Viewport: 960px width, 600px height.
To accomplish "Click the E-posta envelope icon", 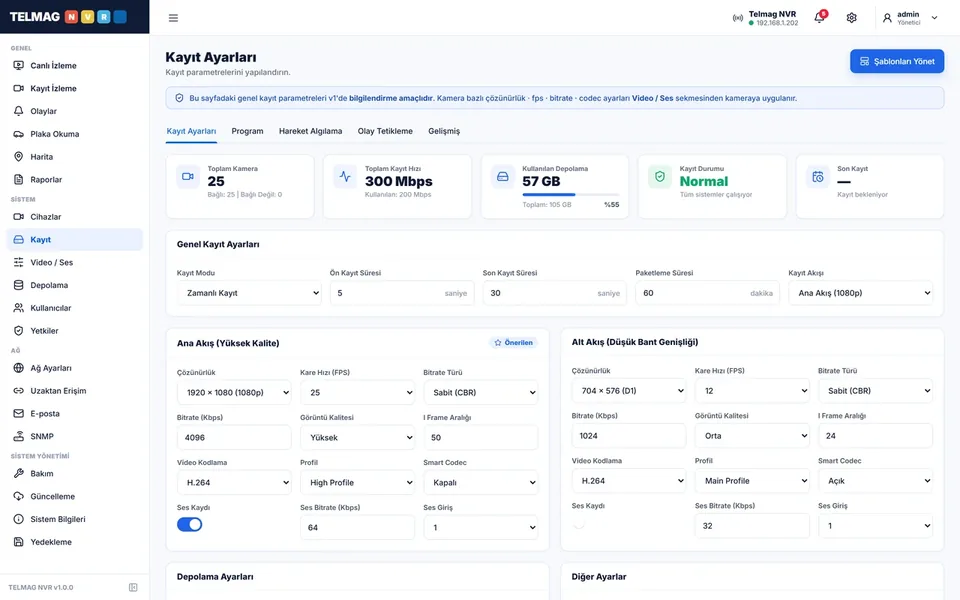I will (18, 413).
